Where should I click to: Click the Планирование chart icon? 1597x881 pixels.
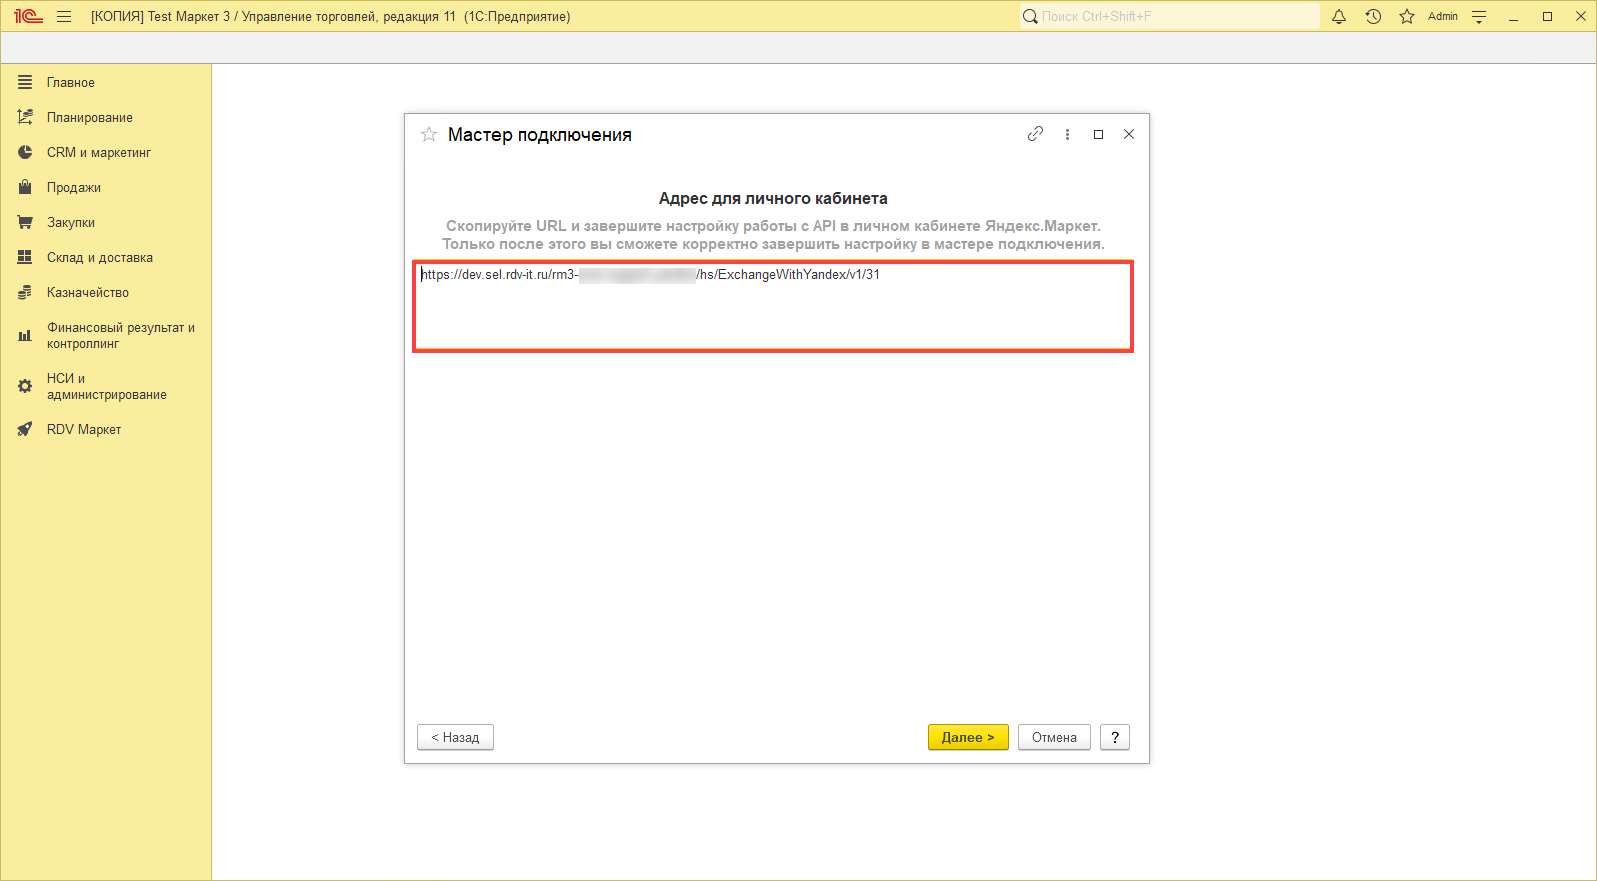point(25,118)
